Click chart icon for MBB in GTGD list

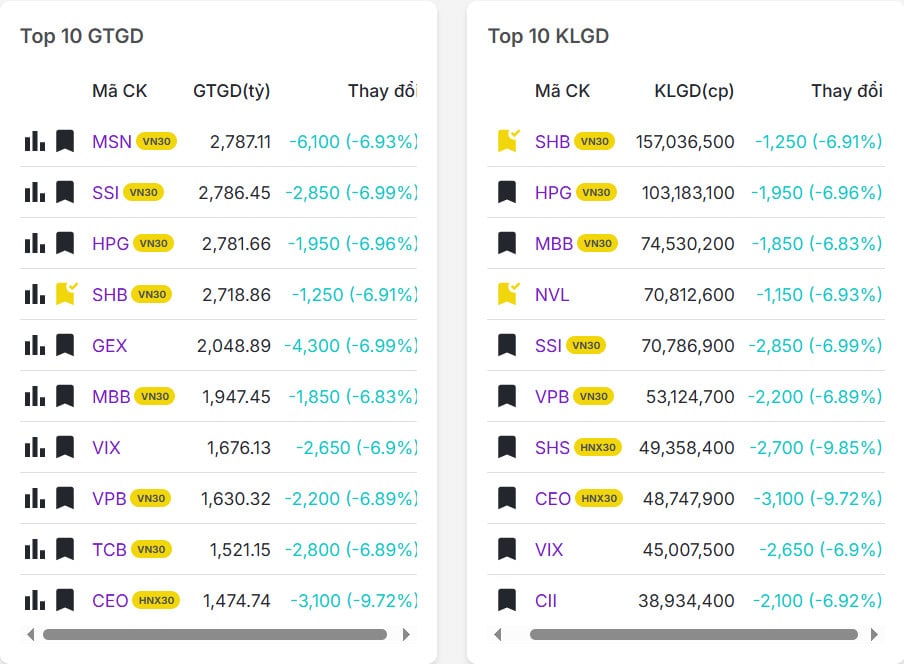point(35,396)
